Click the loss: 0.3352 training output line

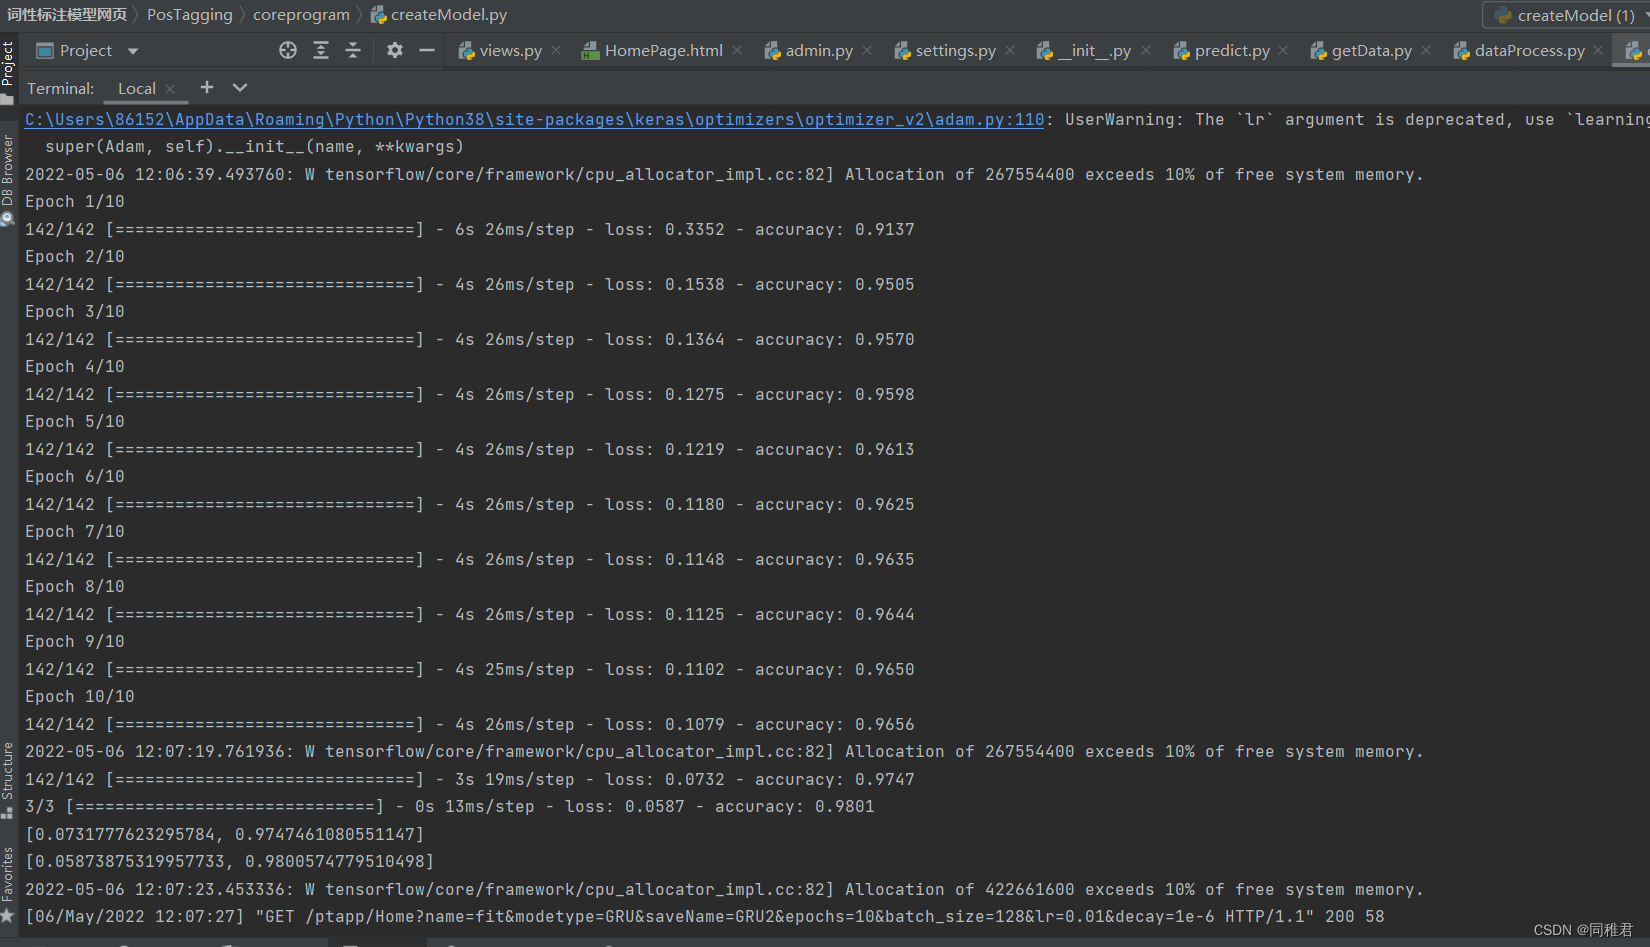470,229
